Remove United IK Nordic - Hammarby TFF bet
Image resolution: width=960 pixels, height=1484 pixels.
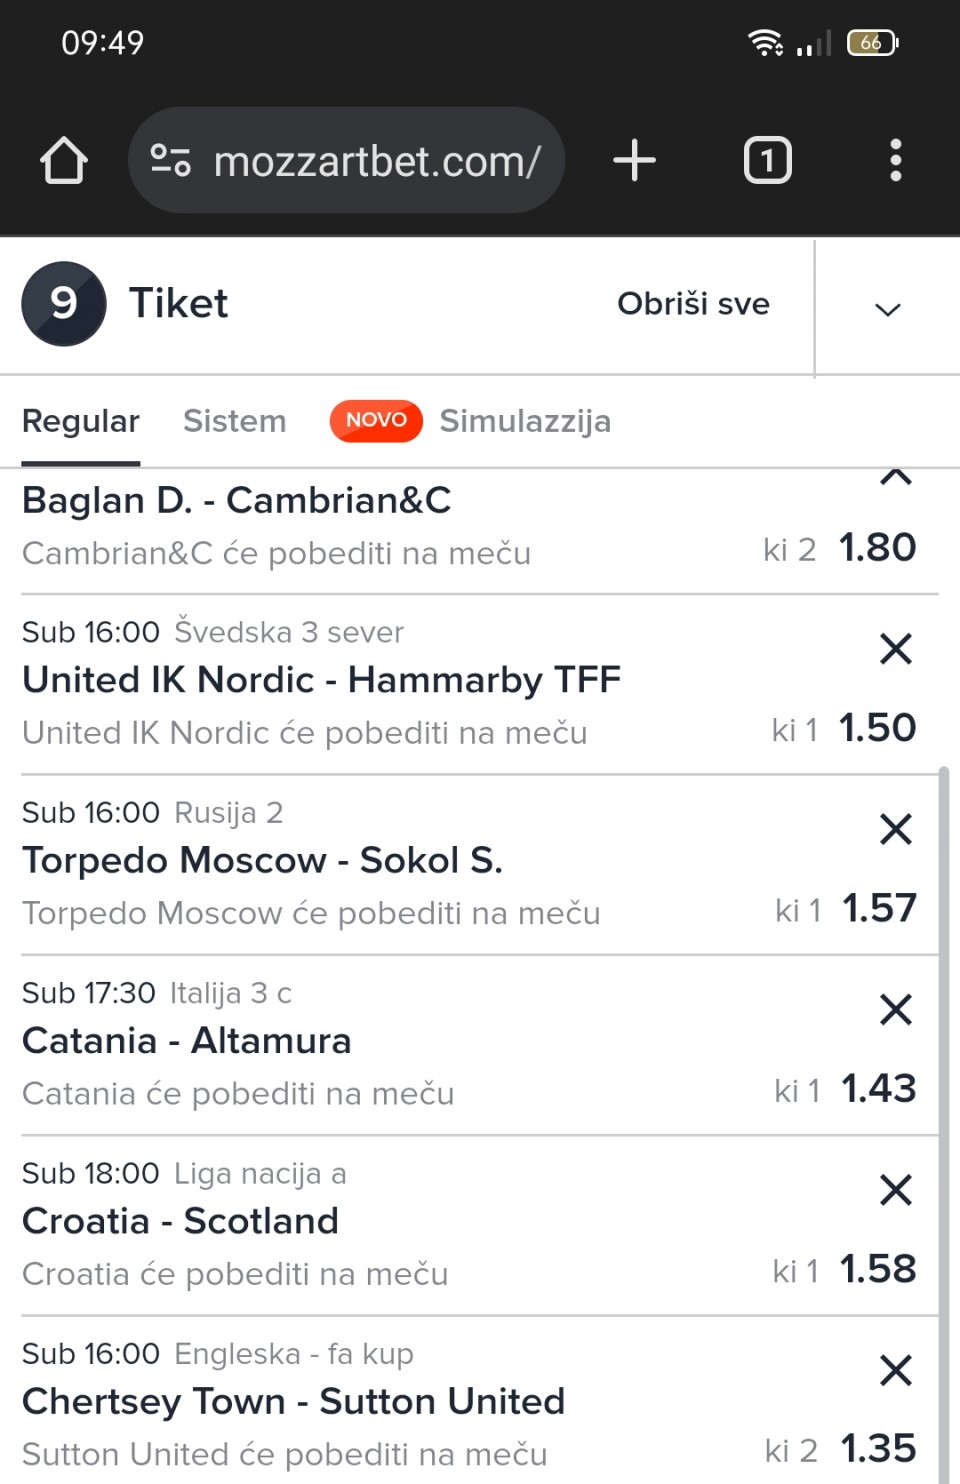click(x=895, y=649)
